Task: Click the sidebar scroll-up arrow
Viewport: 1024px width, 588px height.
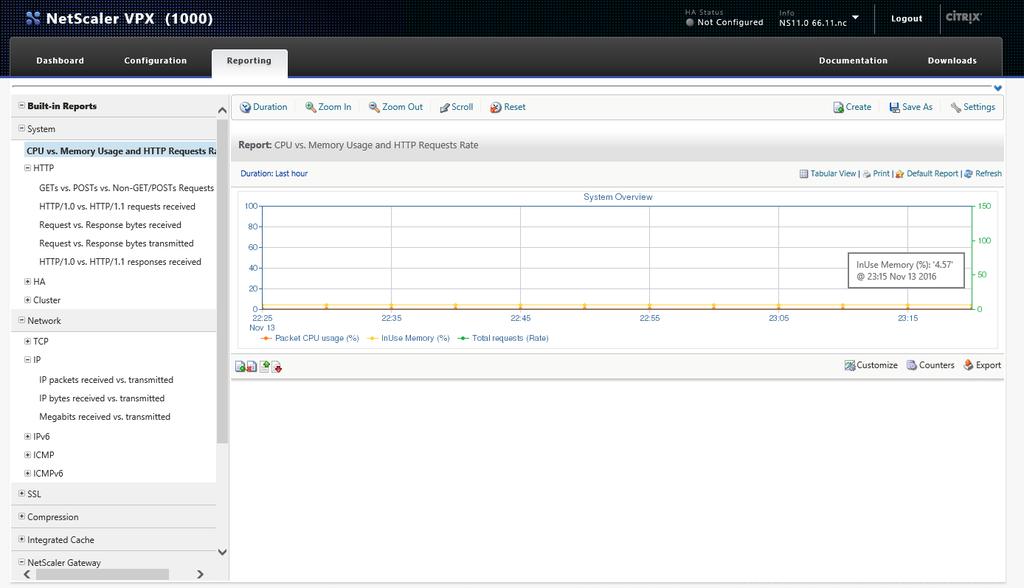Action: [x=222, y=110]
